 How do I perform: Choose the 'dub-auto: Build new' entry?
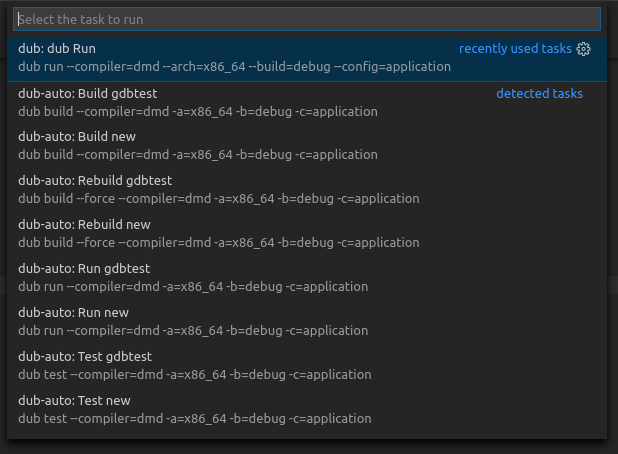[77, 137]
